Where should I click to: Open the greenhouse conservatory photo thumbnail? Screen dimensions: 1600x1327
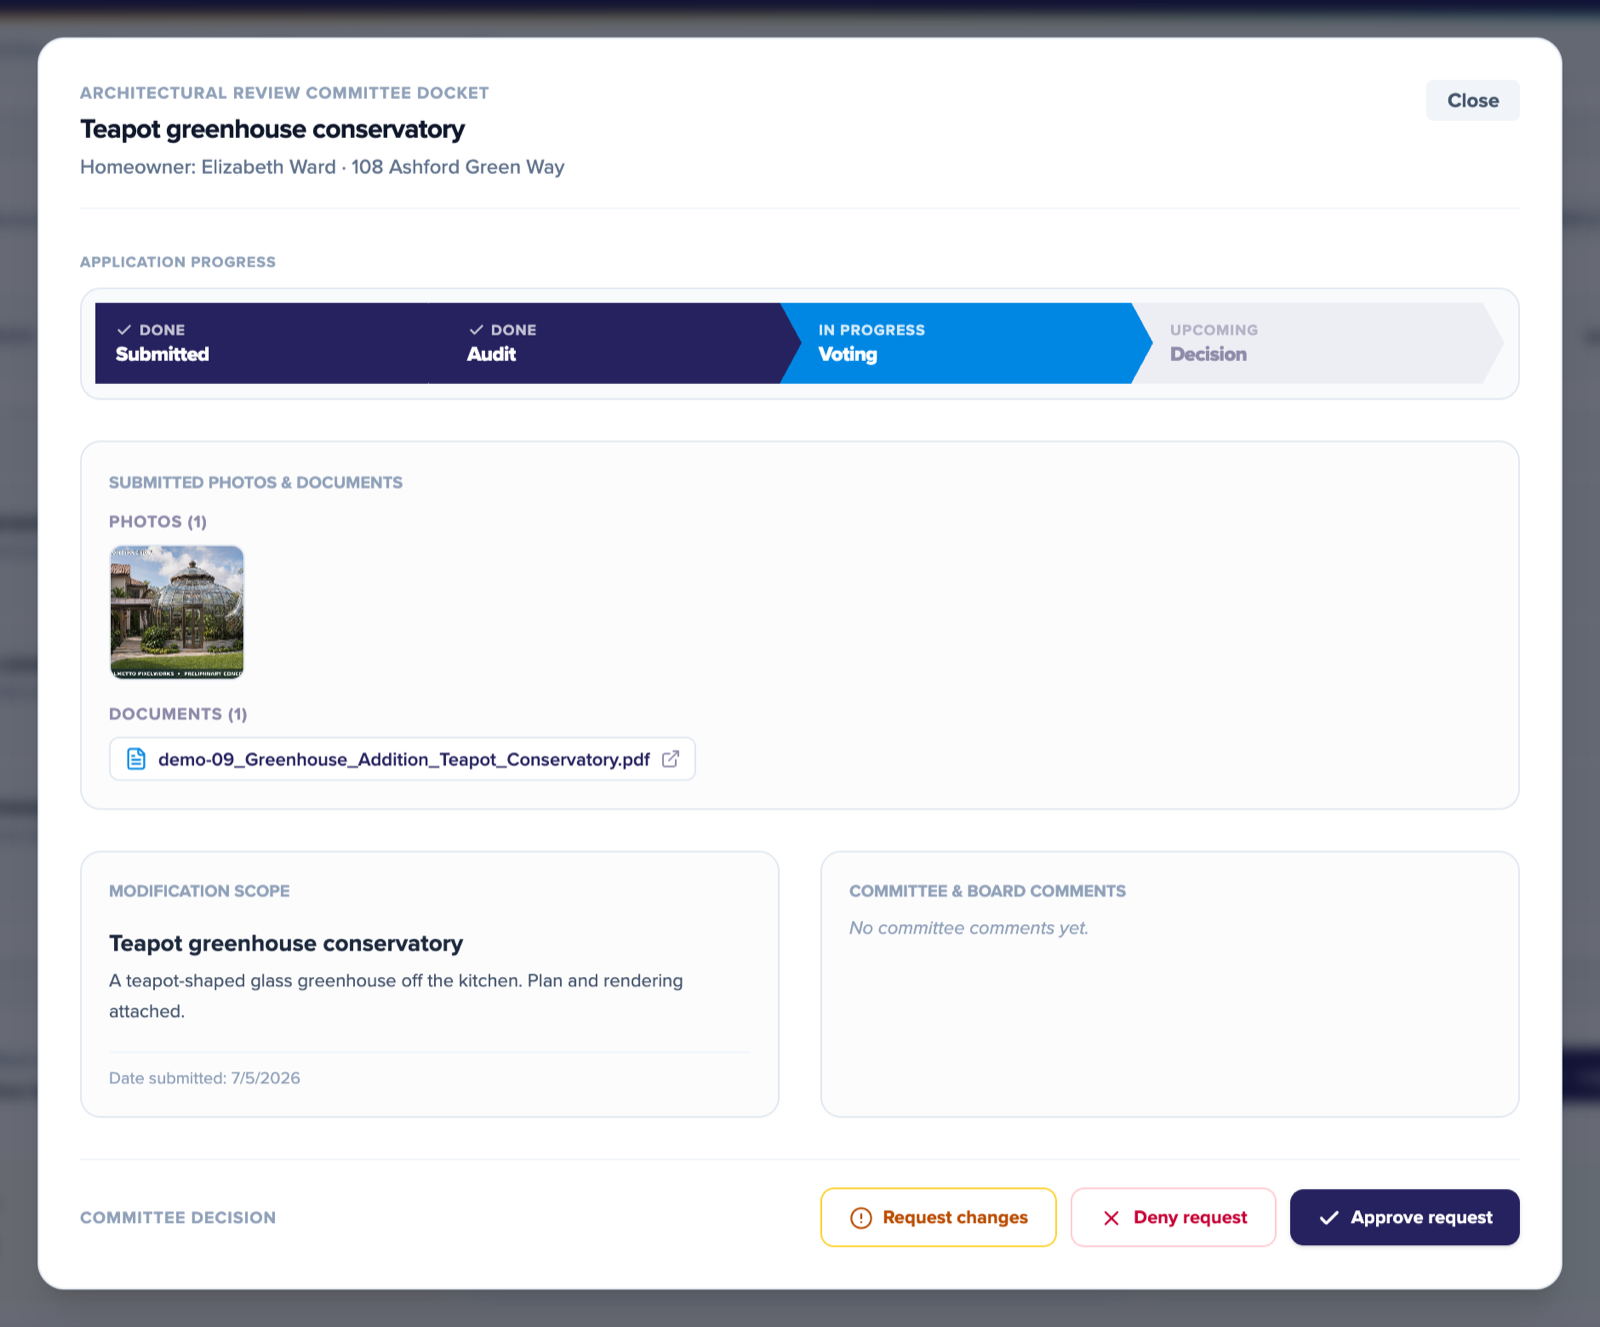[177, 612]
